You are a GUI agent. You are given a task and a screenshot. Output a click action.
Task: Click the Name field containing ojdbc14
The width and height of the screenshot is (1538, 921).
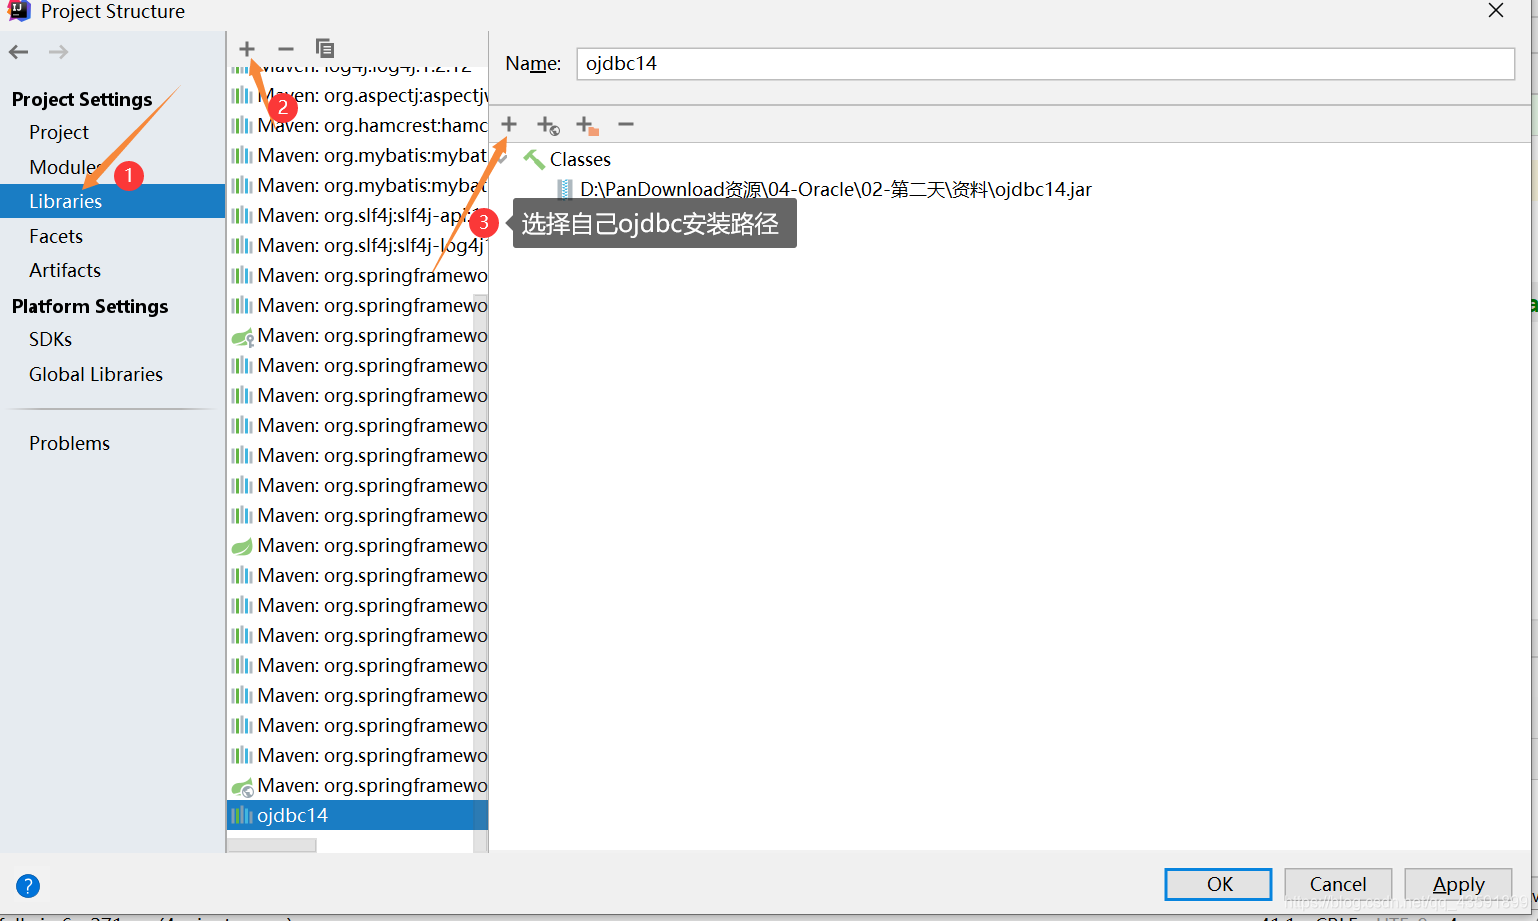click(x=1045, y=63)
